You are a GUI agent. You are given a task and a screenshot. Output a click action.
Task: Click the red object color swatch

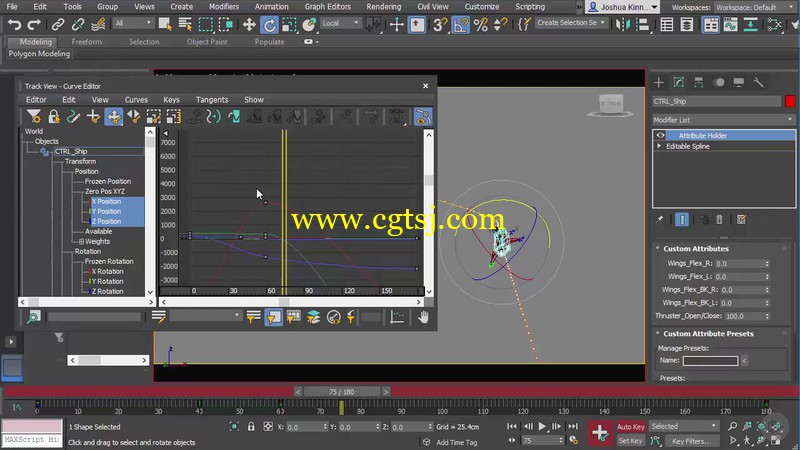790,101
